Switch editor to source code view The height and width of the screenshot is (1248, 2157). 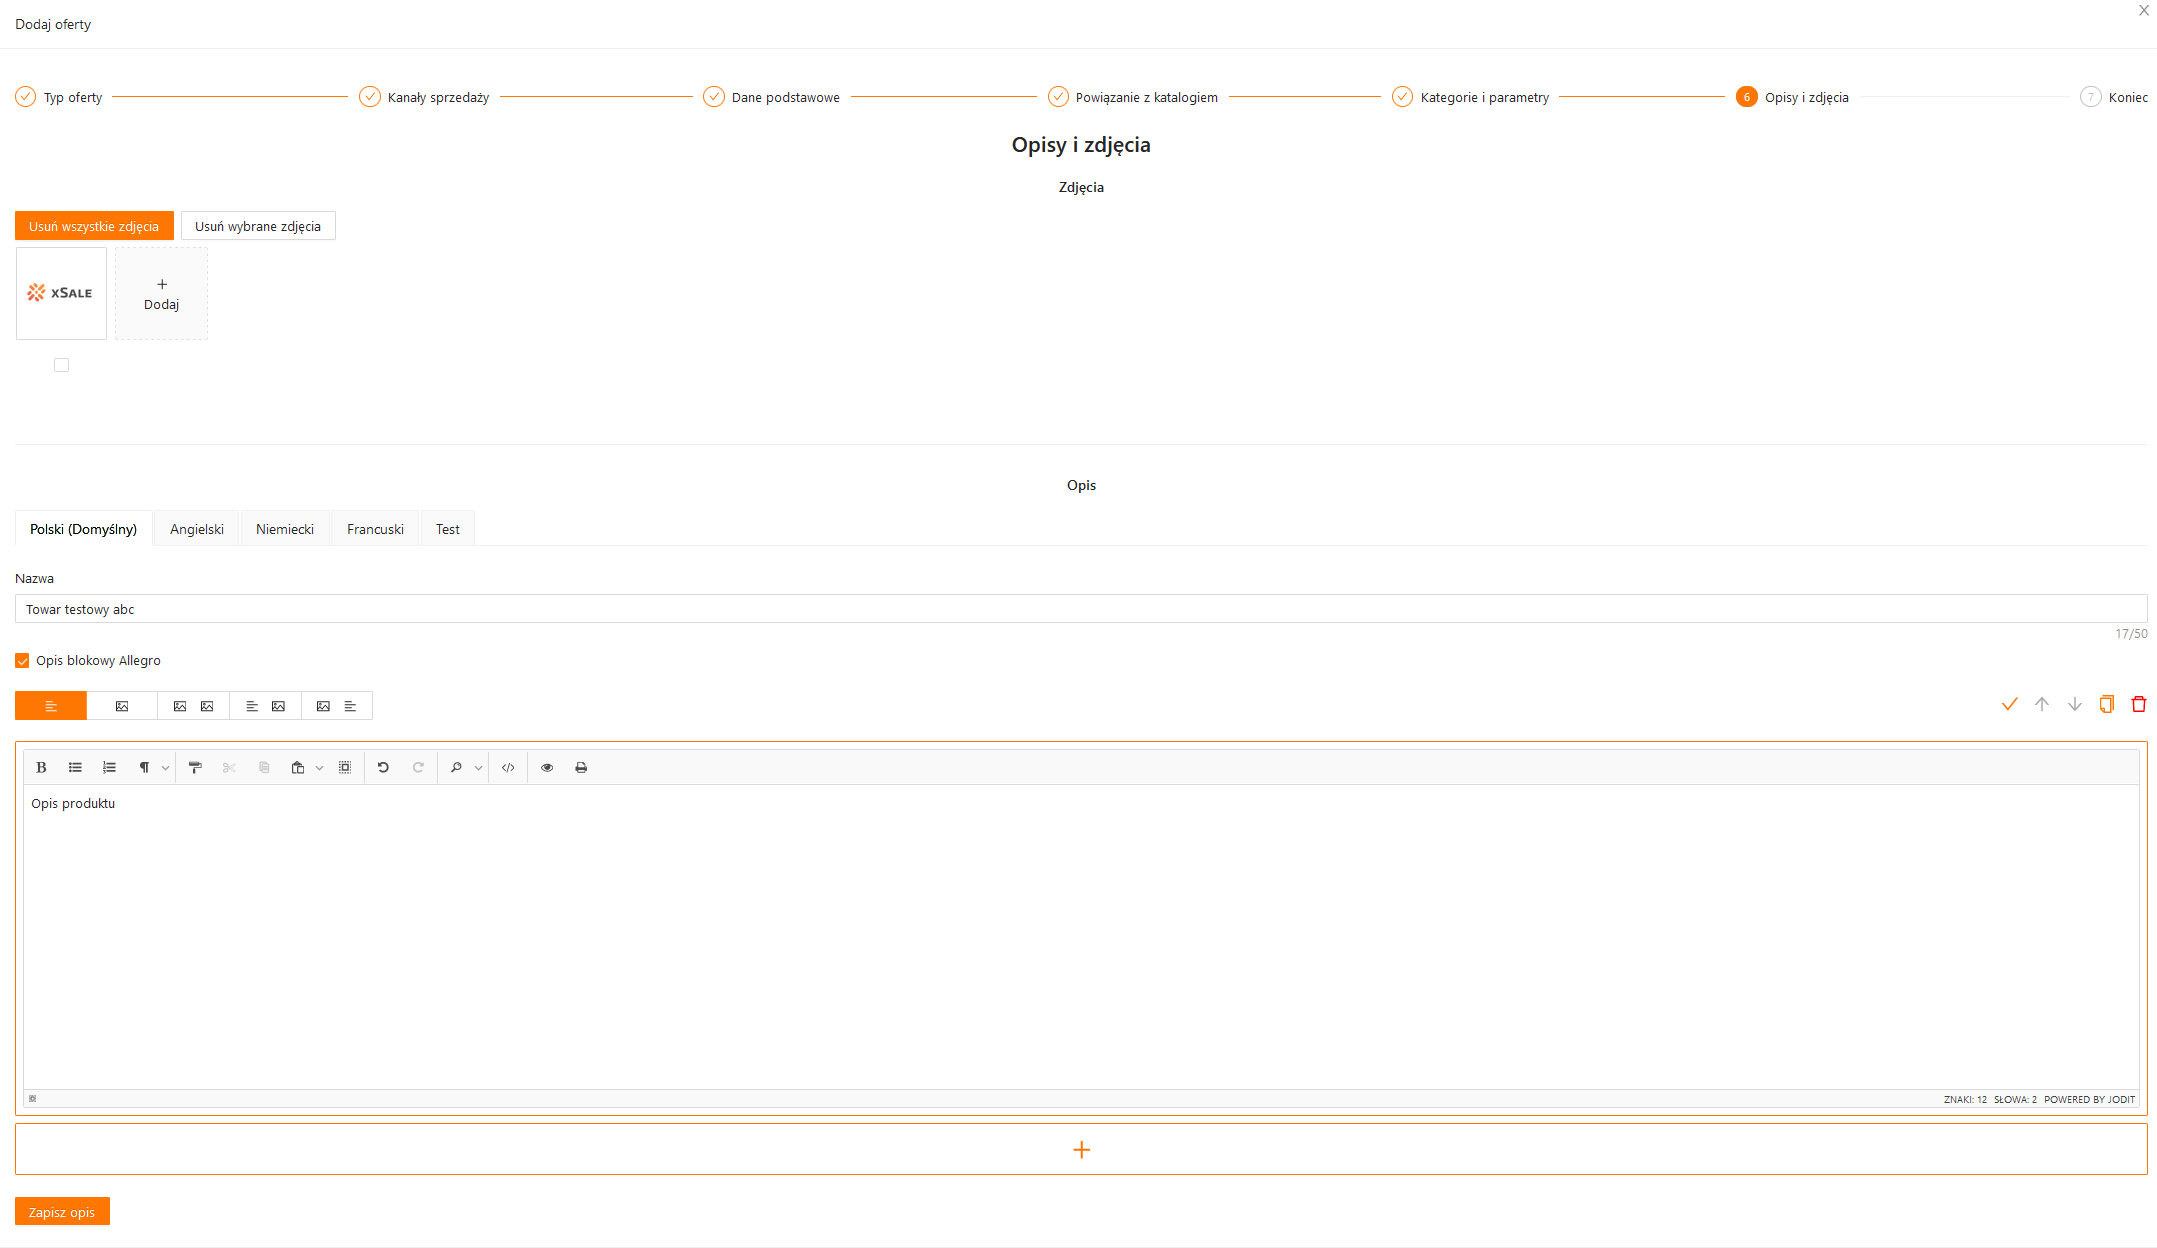pos(508,767)
